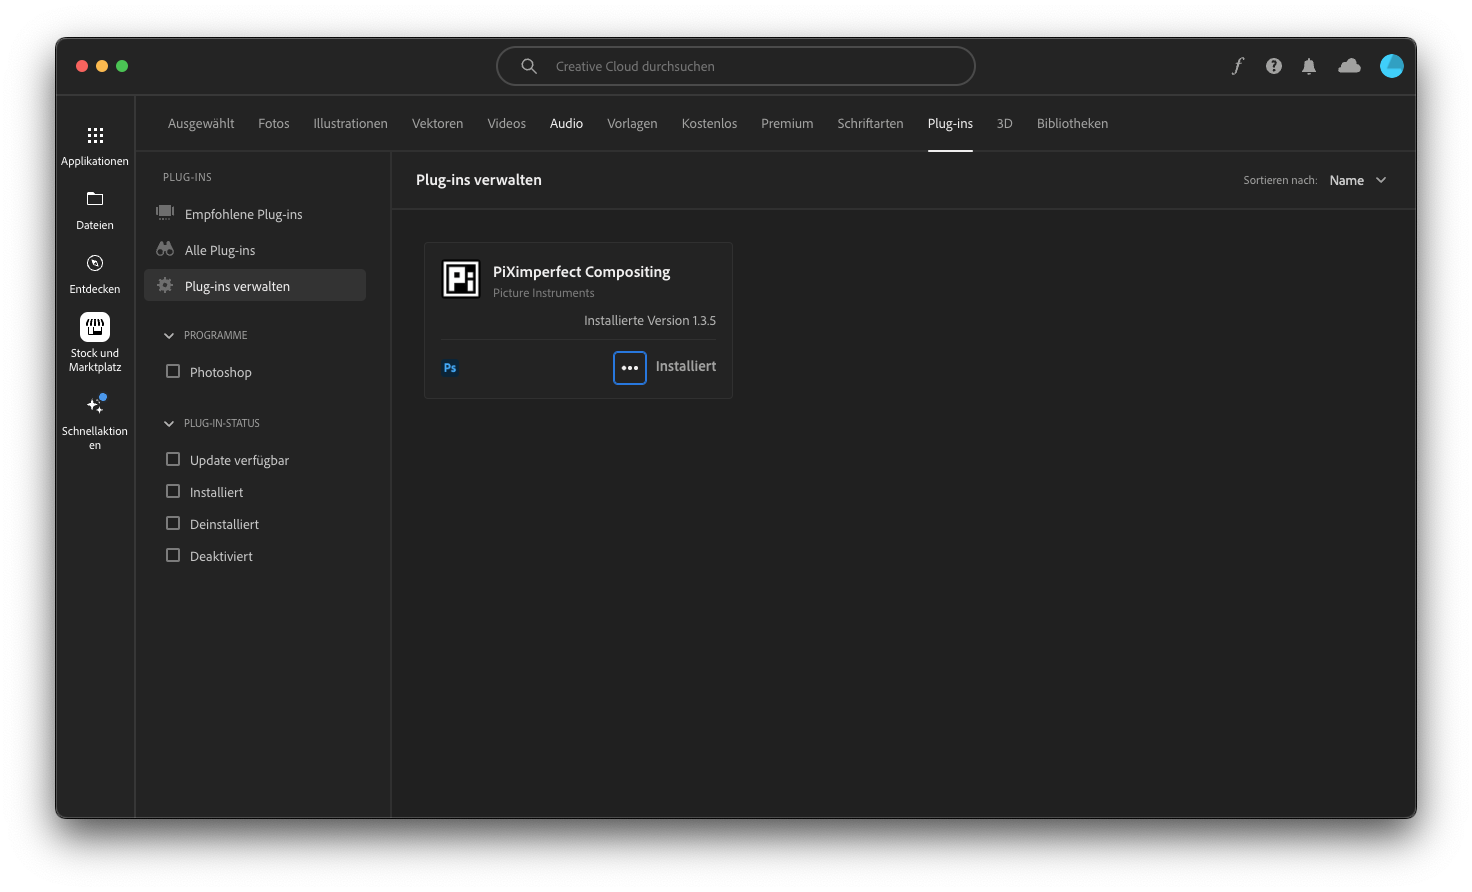Image resolution: width=1472 pixels, height=892 pixels.
Task: Switch to the Premium tab
Action: 787,124
